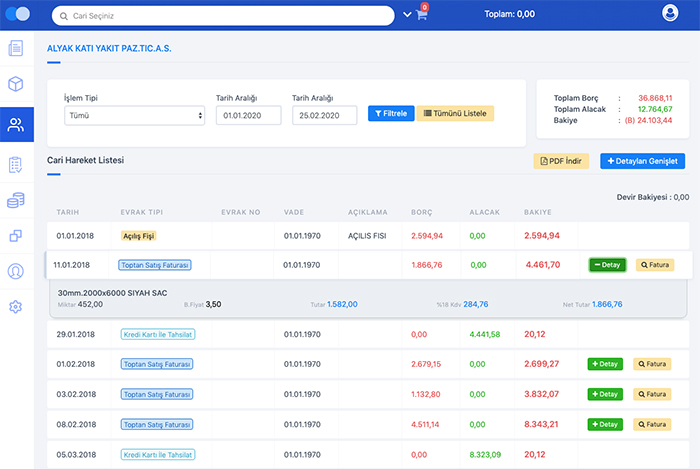Viewport: 700px width, 469px height.
Task: Click the alacak amount 8.323,09
Action: [485, 455]
